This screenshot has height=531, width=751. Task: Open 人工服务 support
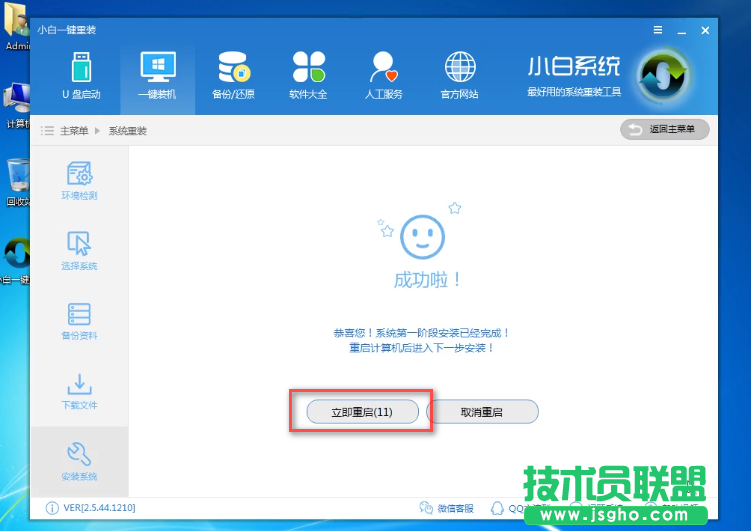(384, 76)
